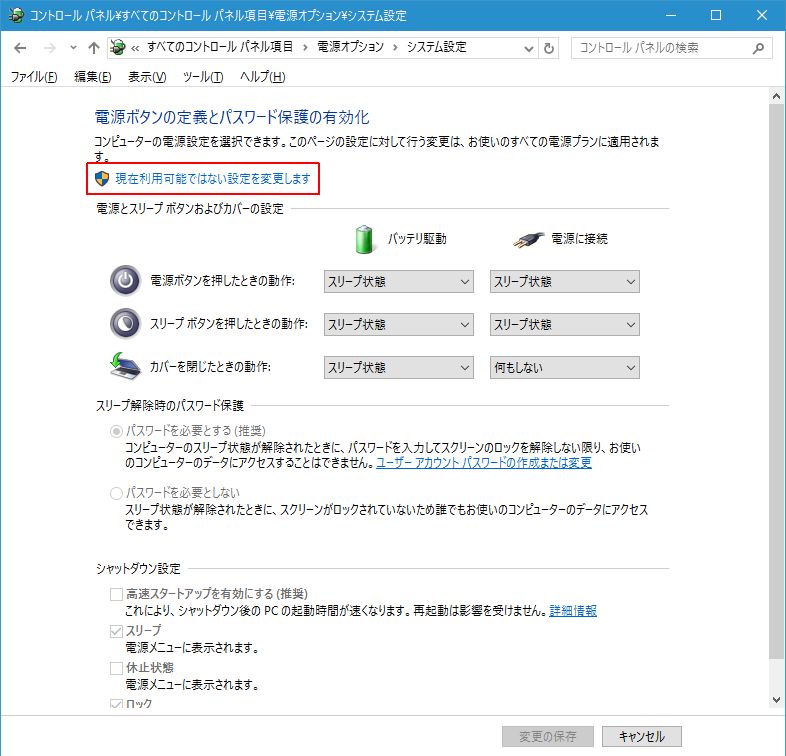Click the search magnifier icon

point(759,48)
